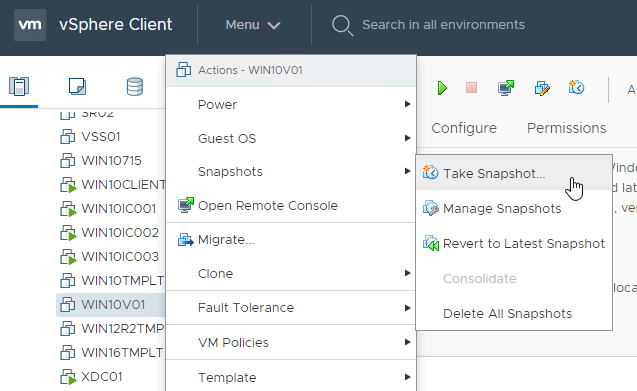Expand the Guest OS submenu
This screenshot has height=391, width=637.
click(x=291, y=138)
